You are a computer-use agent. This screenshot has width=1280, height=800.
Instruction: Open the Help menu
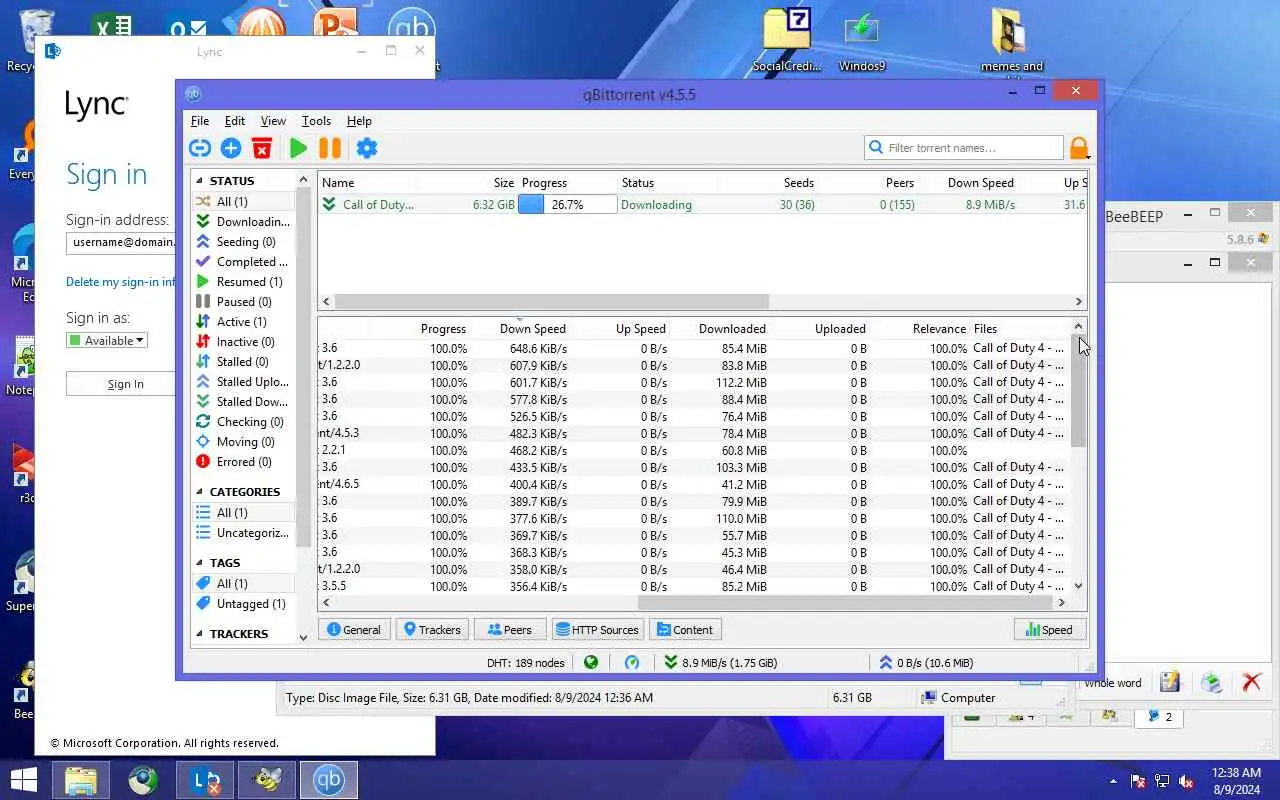tap(359, 121)
